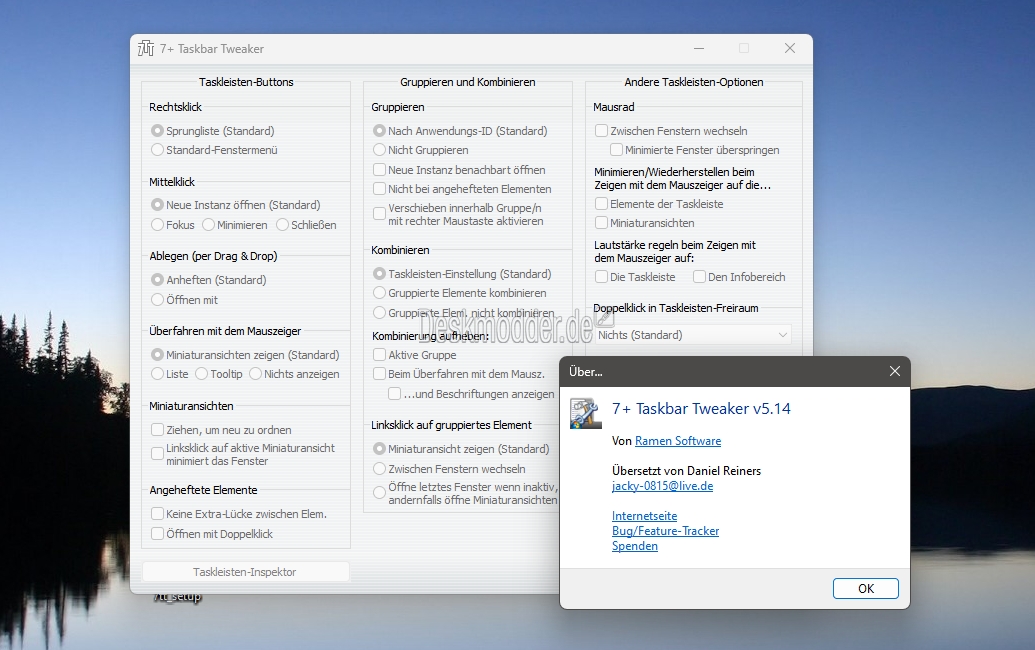This screenshot has width=1035, height=650.
Task: Select Schließen for Mittelklick
Action: point(283,225)
